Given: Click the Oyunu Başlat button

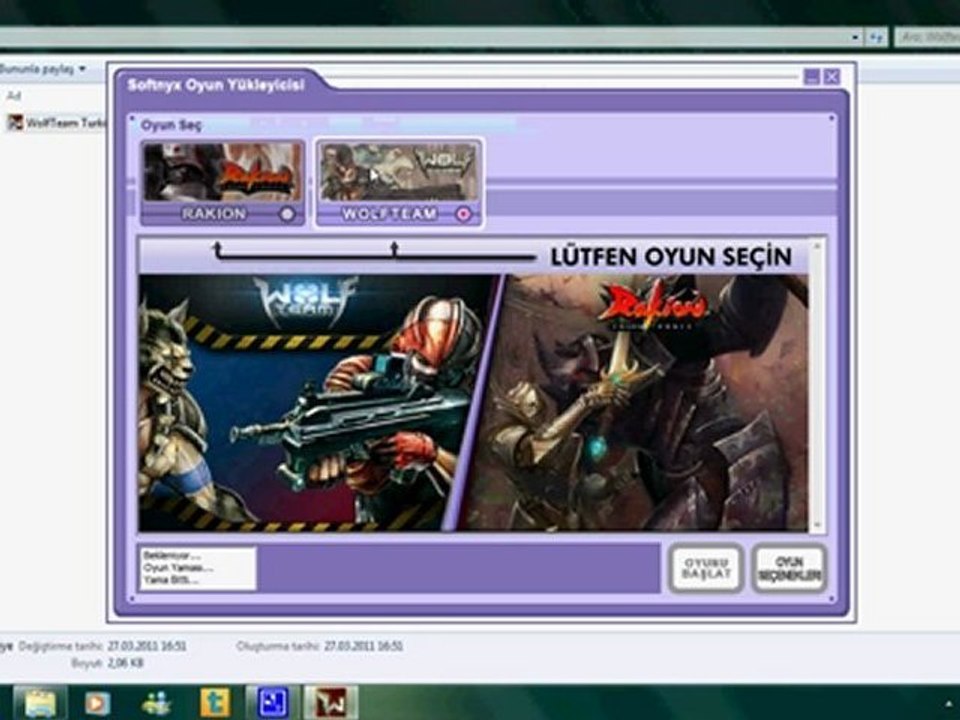Looking at the screenshot, I should 706,569.
